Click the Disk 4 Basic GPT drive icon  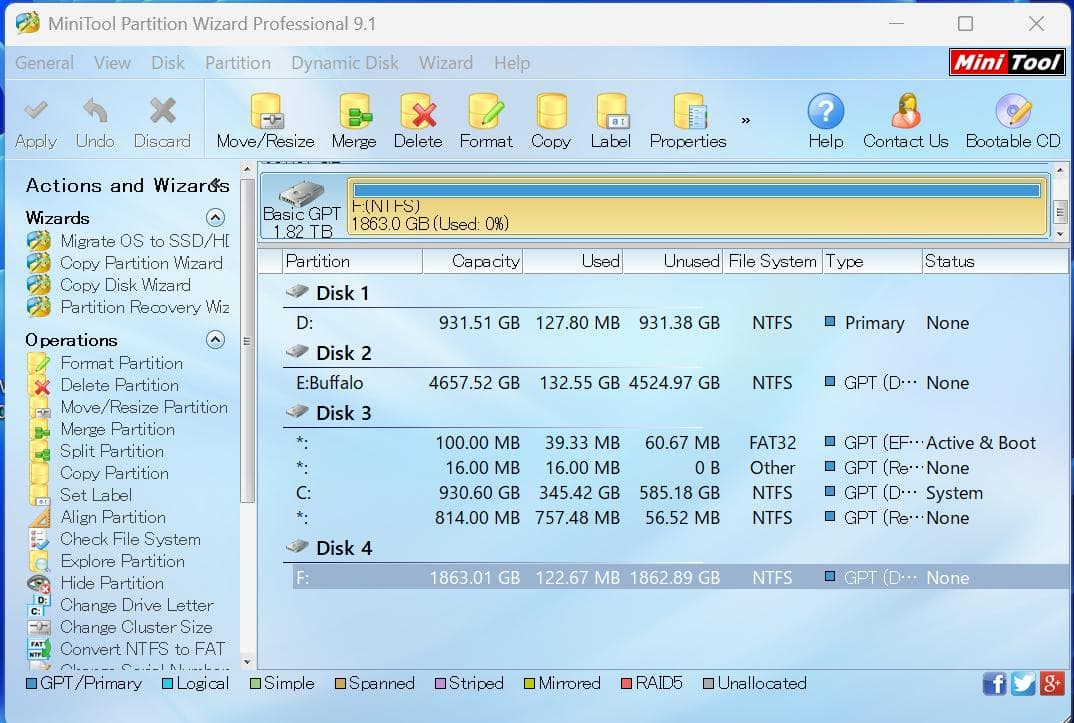click(x=301, y=194)
